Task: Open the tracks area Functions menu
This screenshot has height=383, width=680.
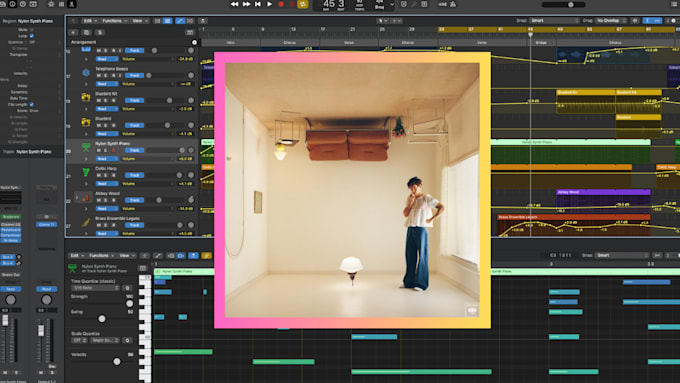Action: (114, 21)
